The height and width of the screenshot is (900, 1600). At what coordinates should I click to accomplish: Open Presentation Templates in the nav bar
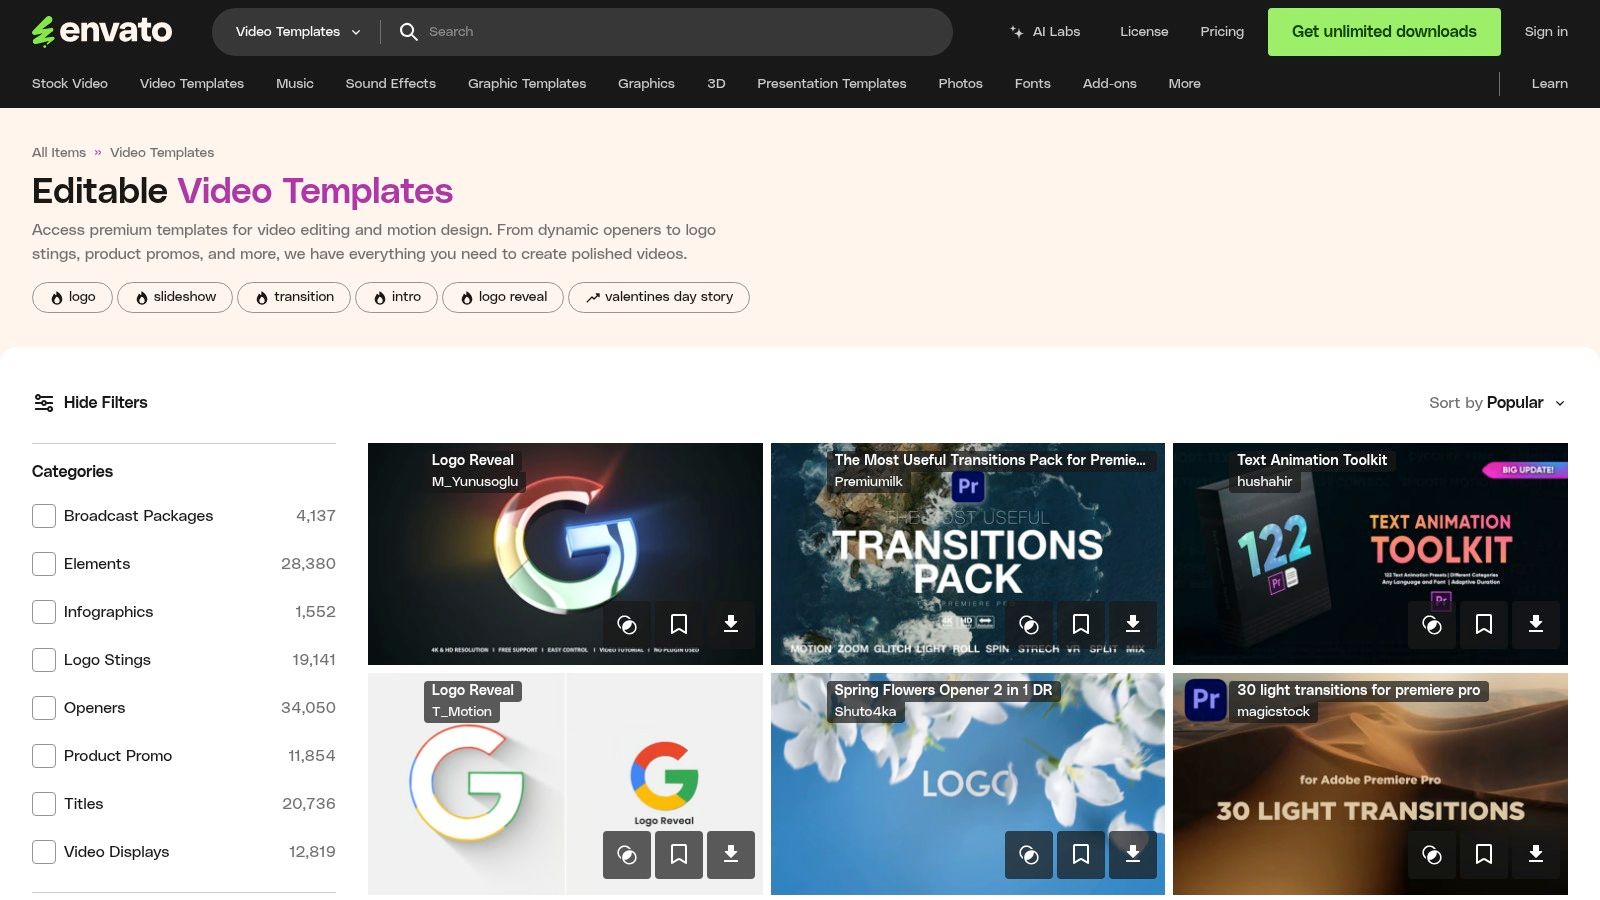832,84
